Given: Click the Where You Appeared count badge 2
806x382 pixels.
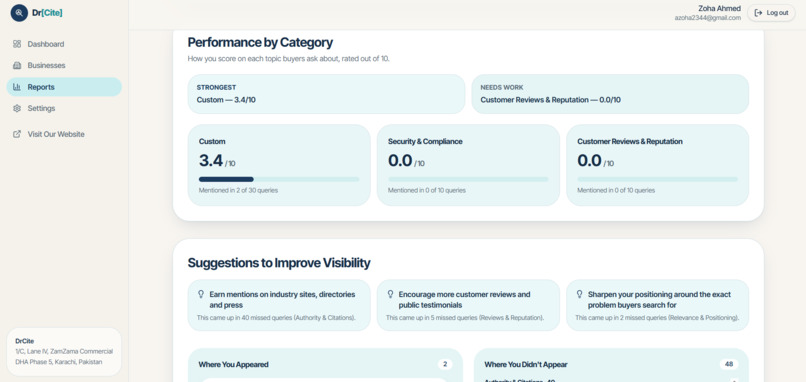Looking at the screenshot, I should (x=445, y=365).
